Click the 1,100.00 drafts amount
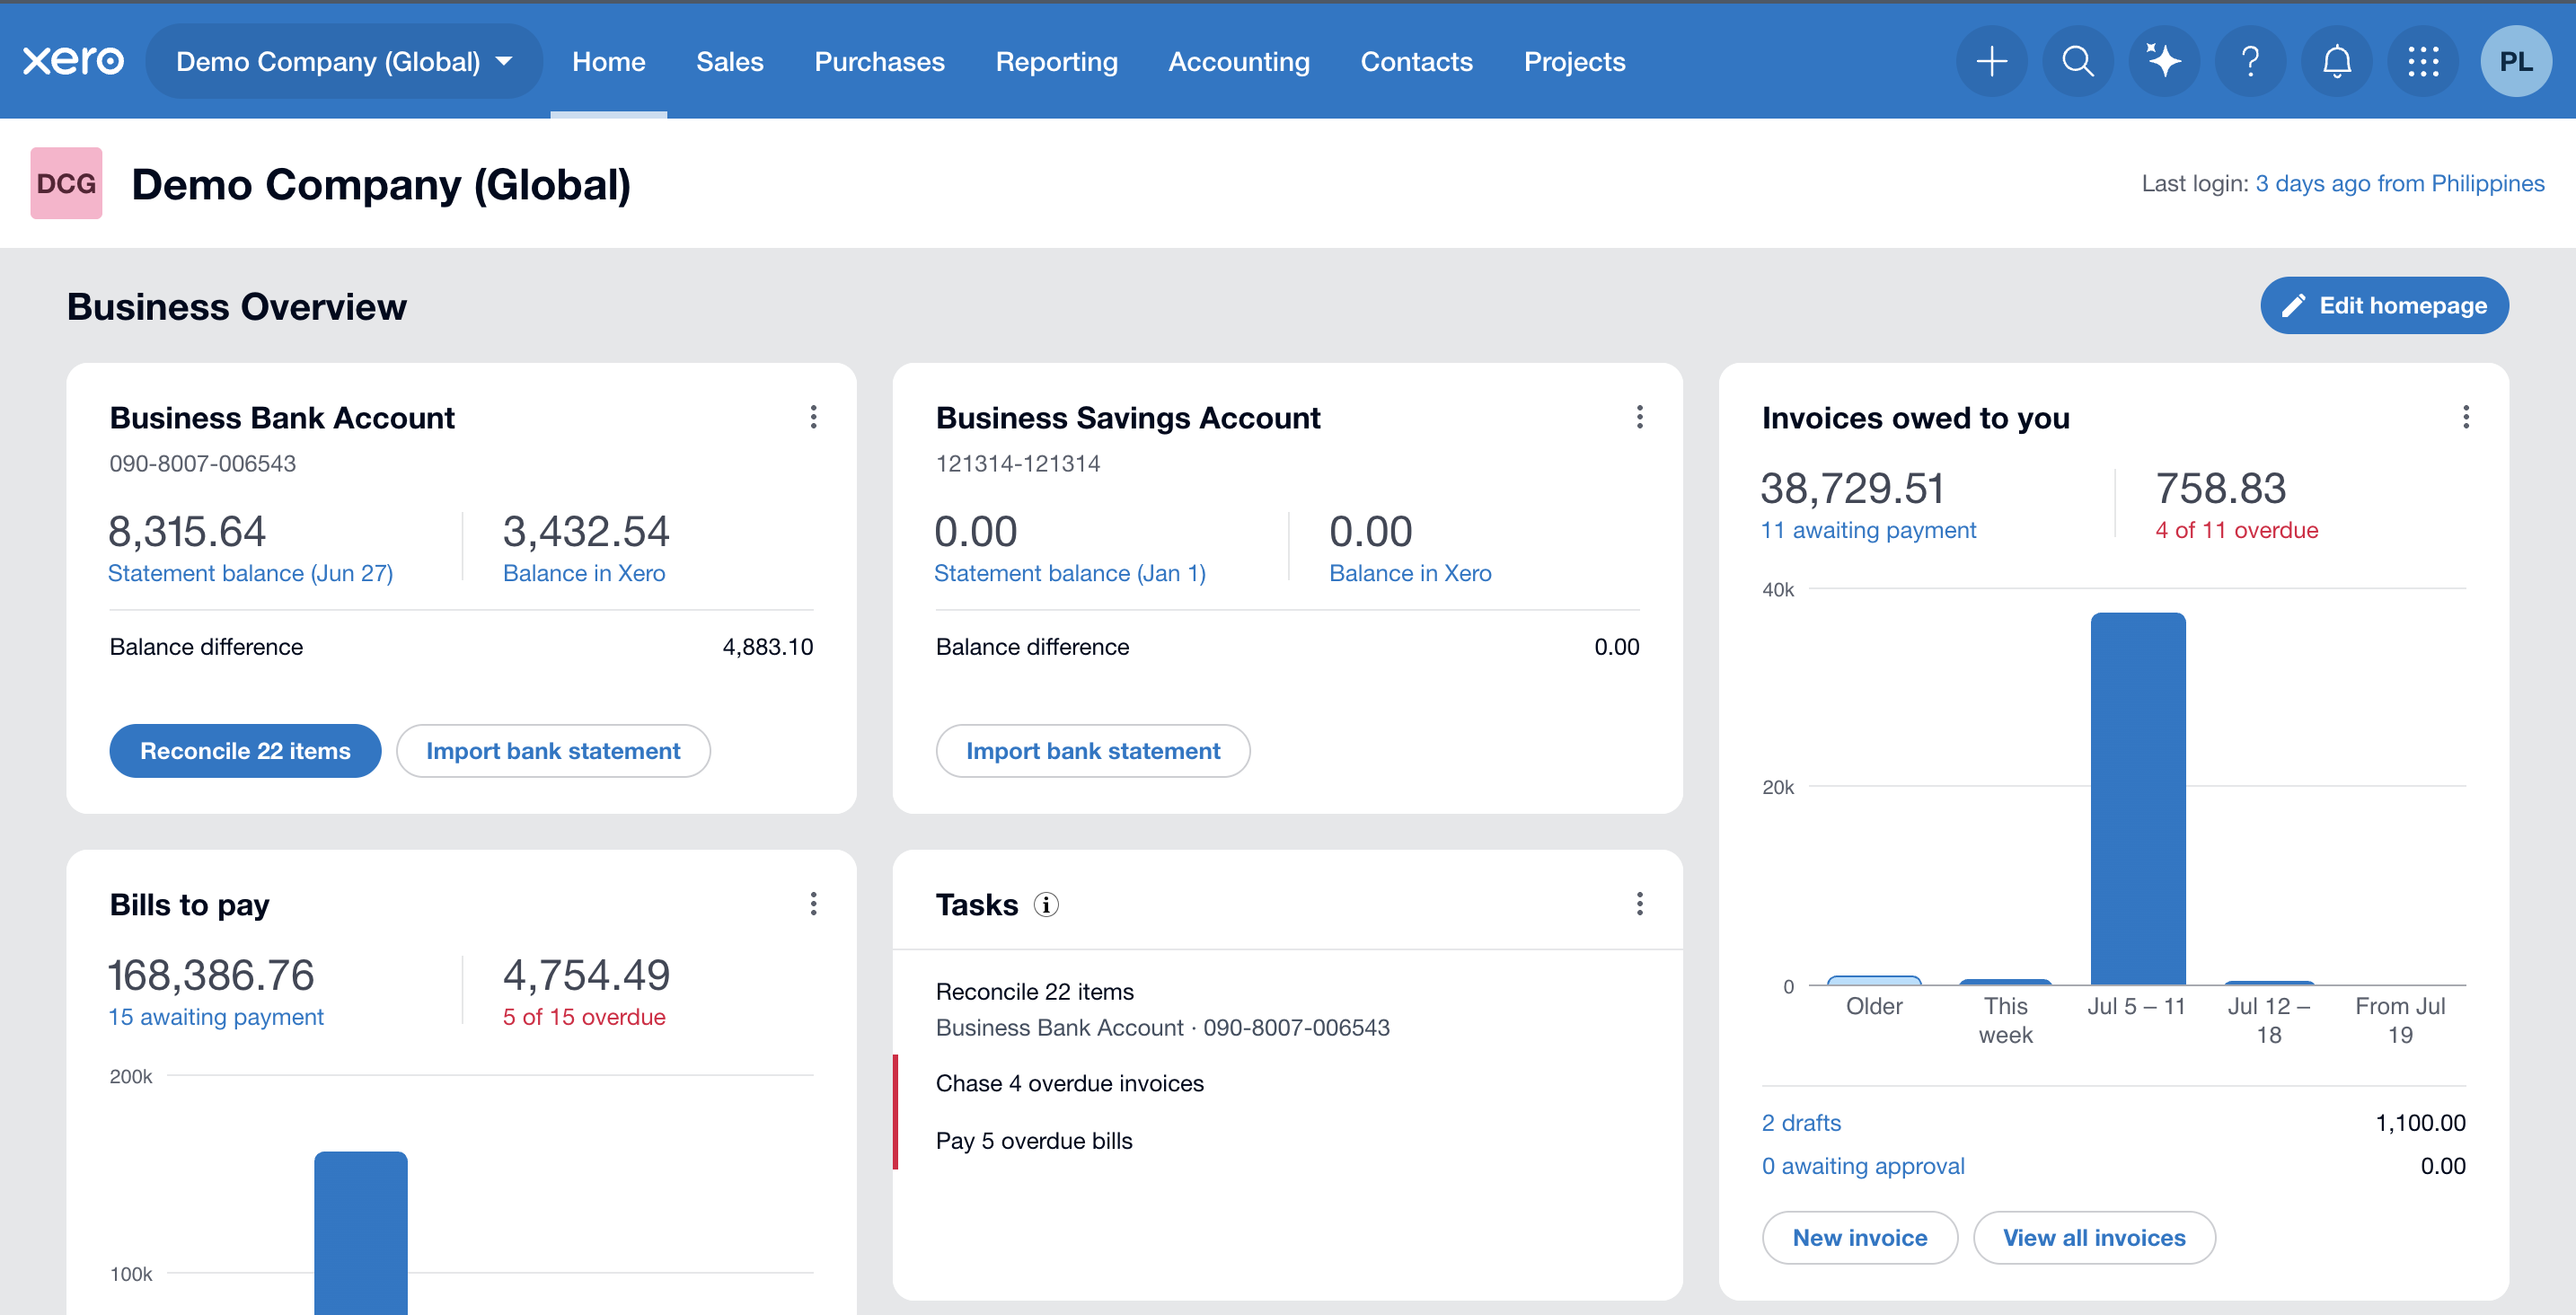The width and height of the screenshot is (2576, 1315). pyautogui.click(x=2421, y=1123)
